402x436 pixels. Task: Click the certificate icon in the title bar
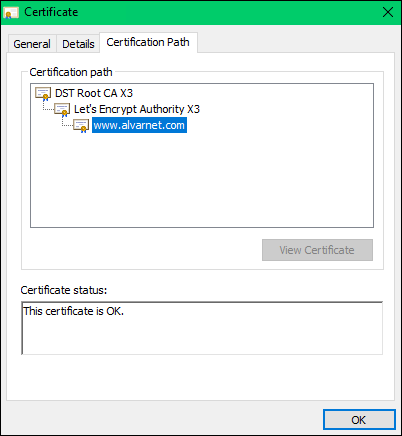(10, 13)
